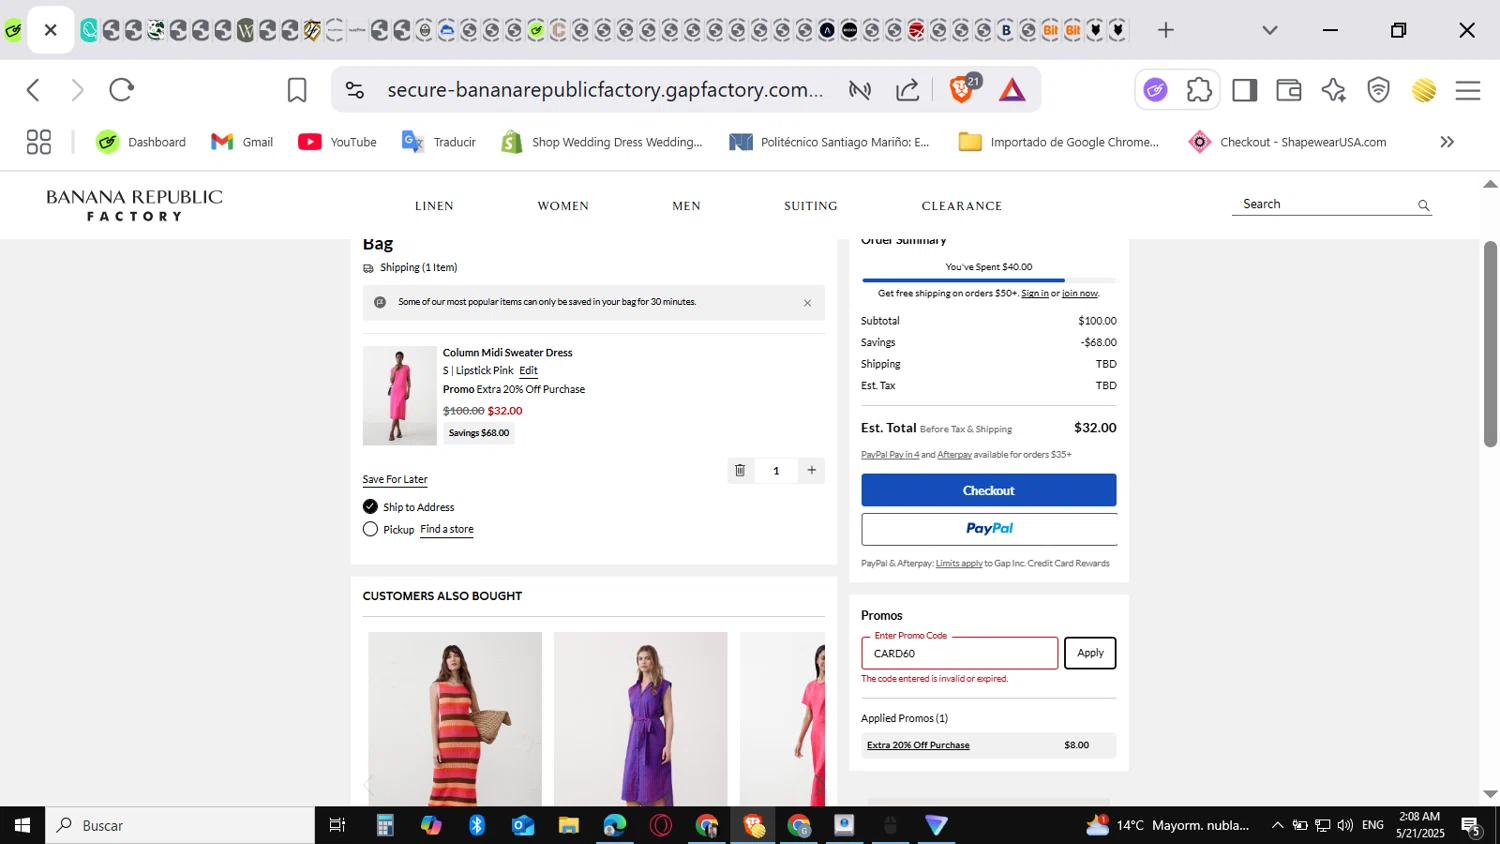Delete the item with trash icon
This screenshot has width=1500, height=844.
coord(740,470)
